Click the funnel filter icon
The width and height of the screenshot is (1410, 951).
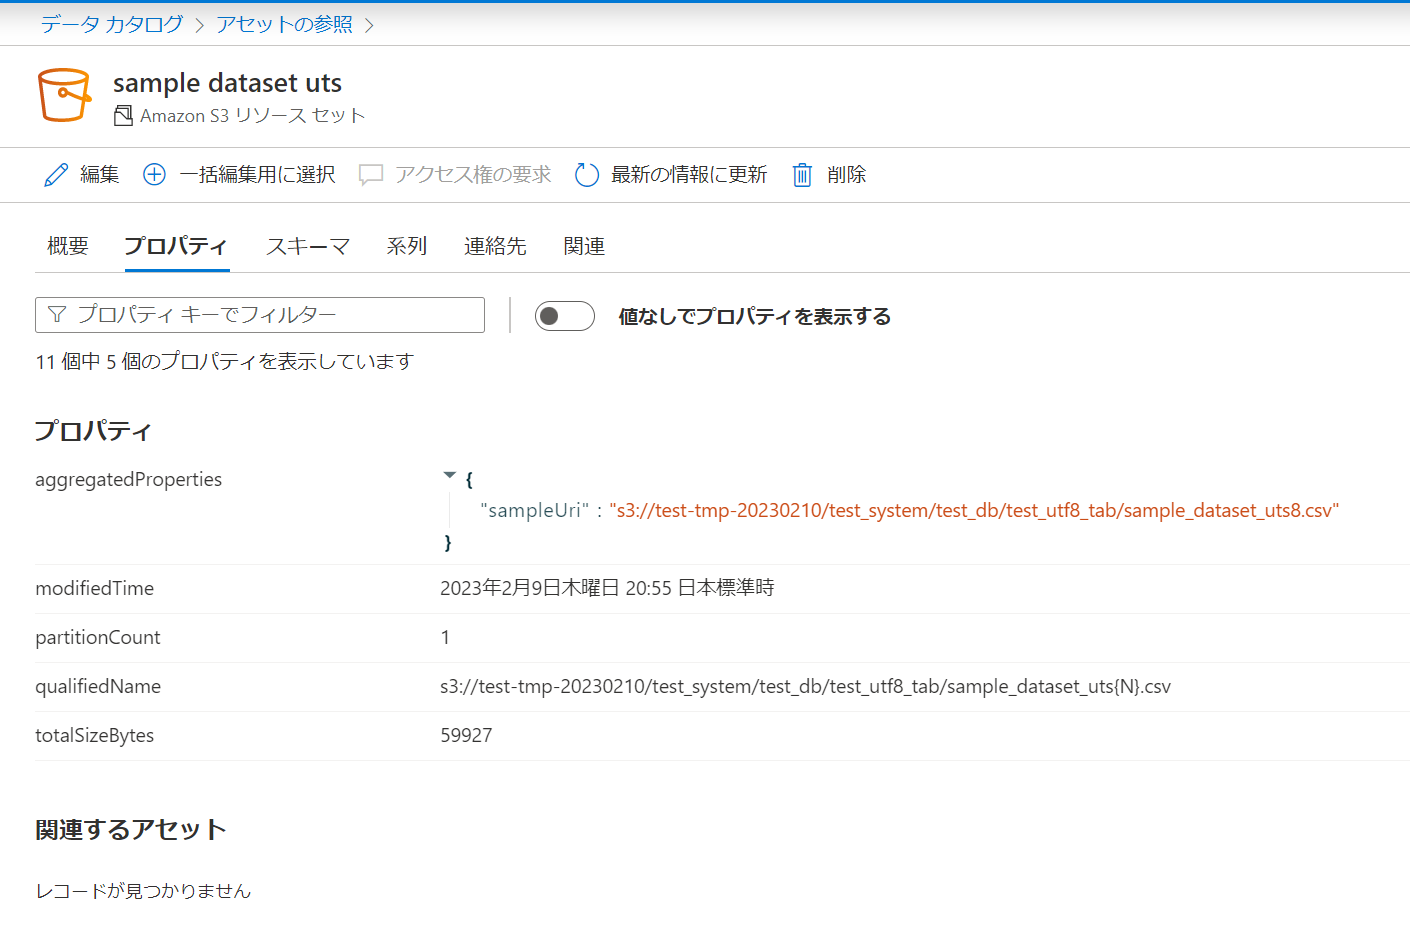[x=57, y=315]
